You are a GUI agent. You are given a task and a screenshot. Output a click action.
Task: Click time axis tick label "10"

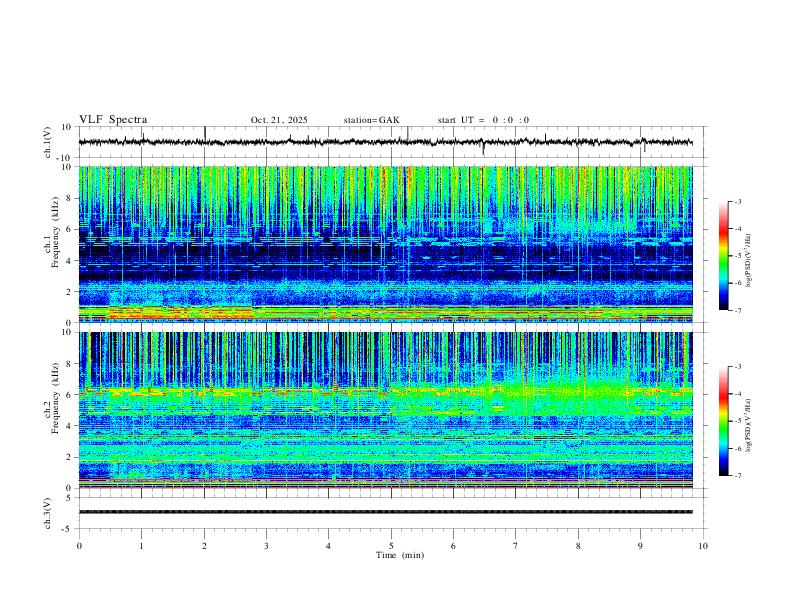click(x=703, y=546)
